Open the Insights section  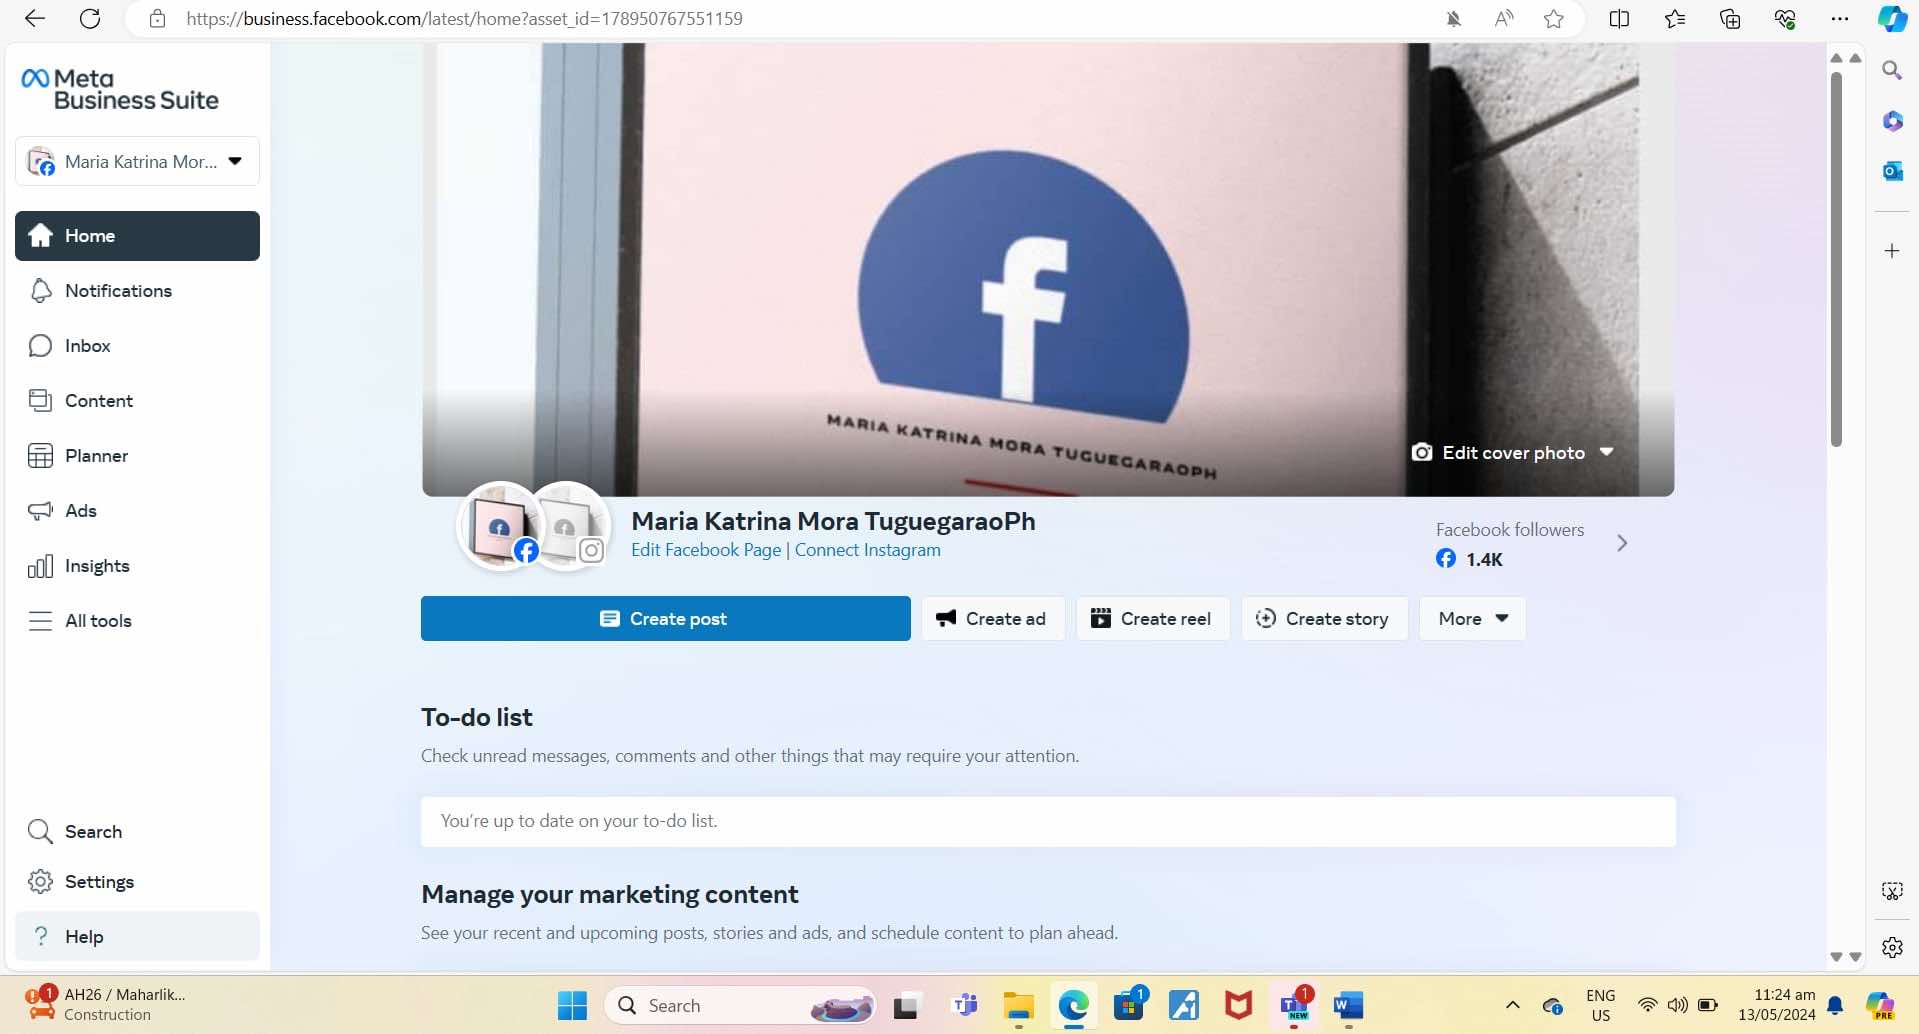pyautogui.click(x=137, y=566)
